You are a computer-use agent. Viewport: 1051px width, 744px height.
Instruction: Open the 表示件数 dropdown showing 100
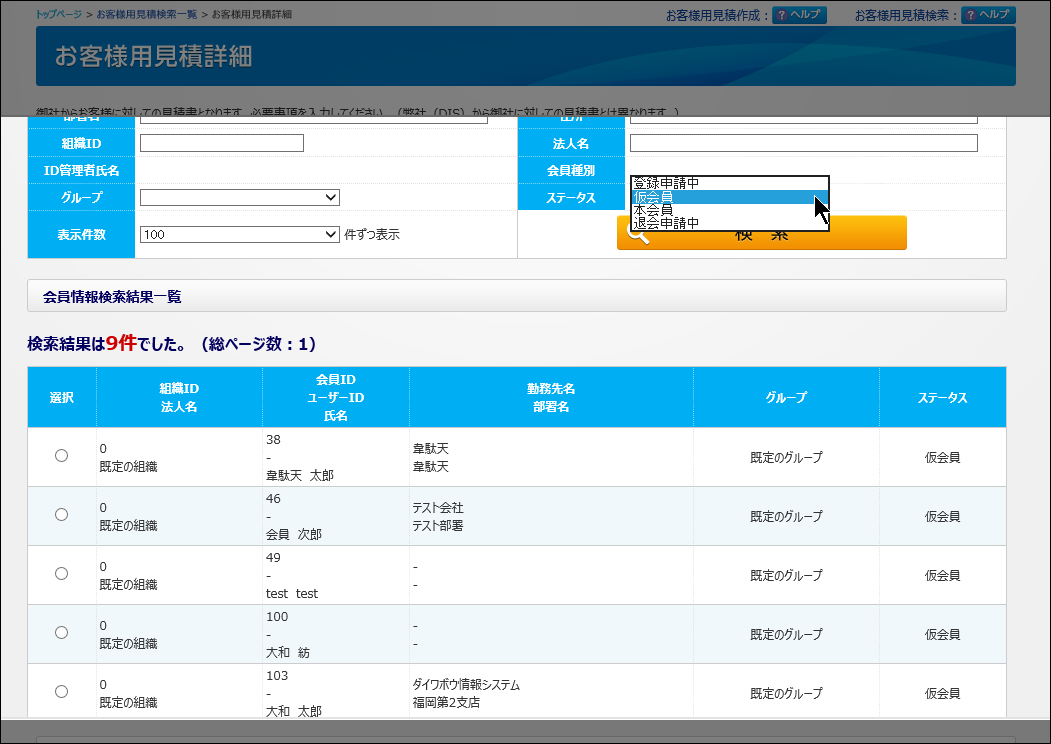click(x=240, y=235)
